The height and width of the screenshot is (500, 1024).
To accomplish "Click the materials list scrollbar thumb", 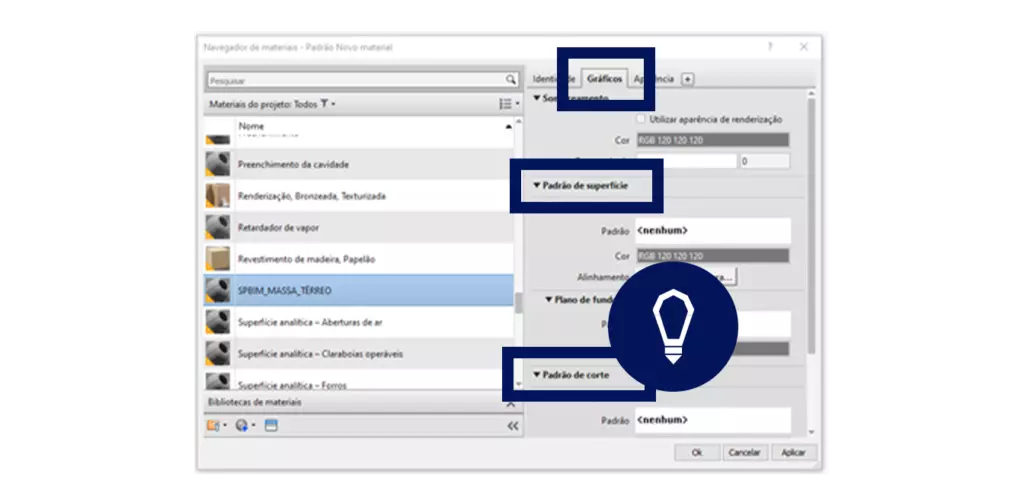I will [x=519, y=303].
